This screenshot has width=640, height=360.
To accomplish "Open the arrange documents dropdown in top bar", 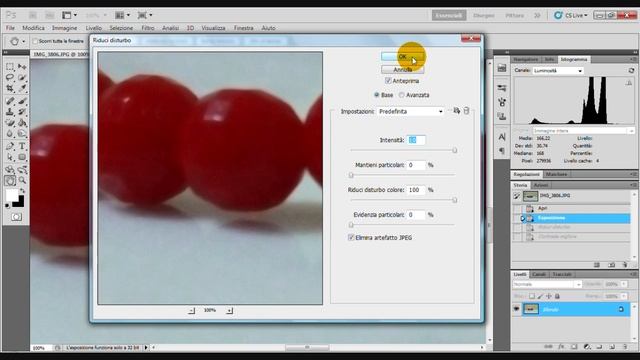I will pos(122,15).
